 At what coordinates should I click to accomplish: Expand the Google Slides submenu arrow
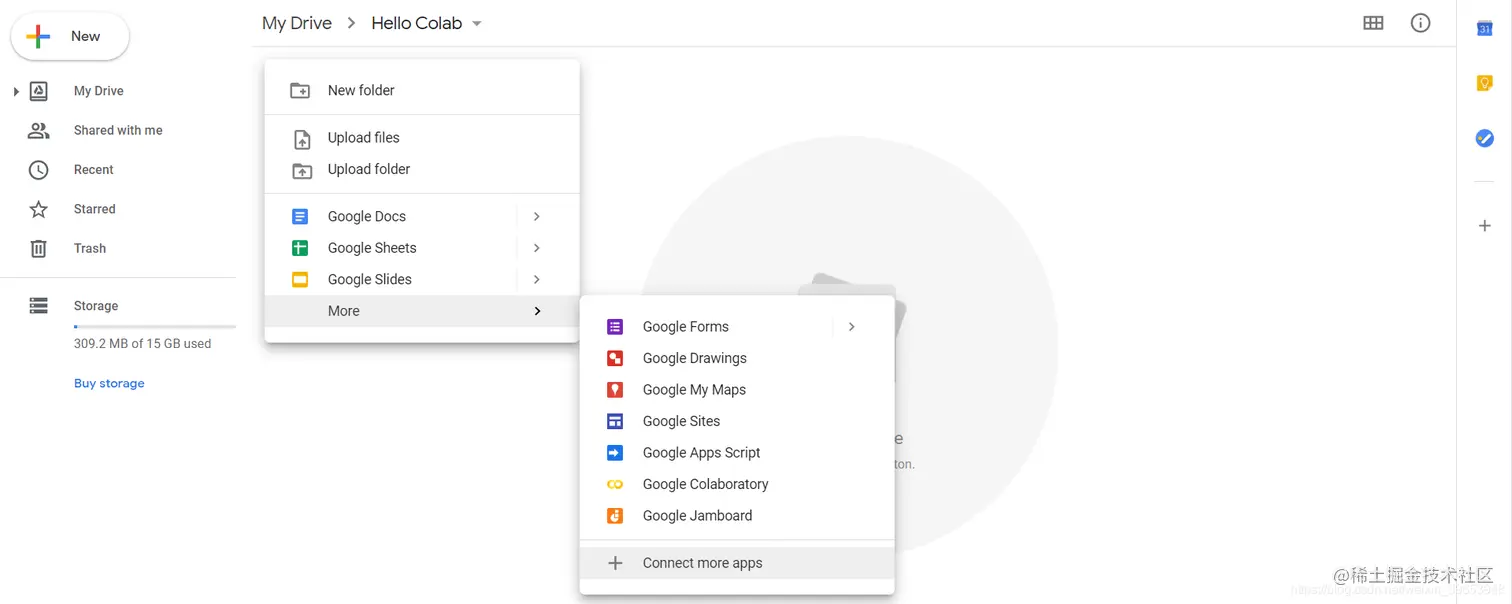[537, 280]
